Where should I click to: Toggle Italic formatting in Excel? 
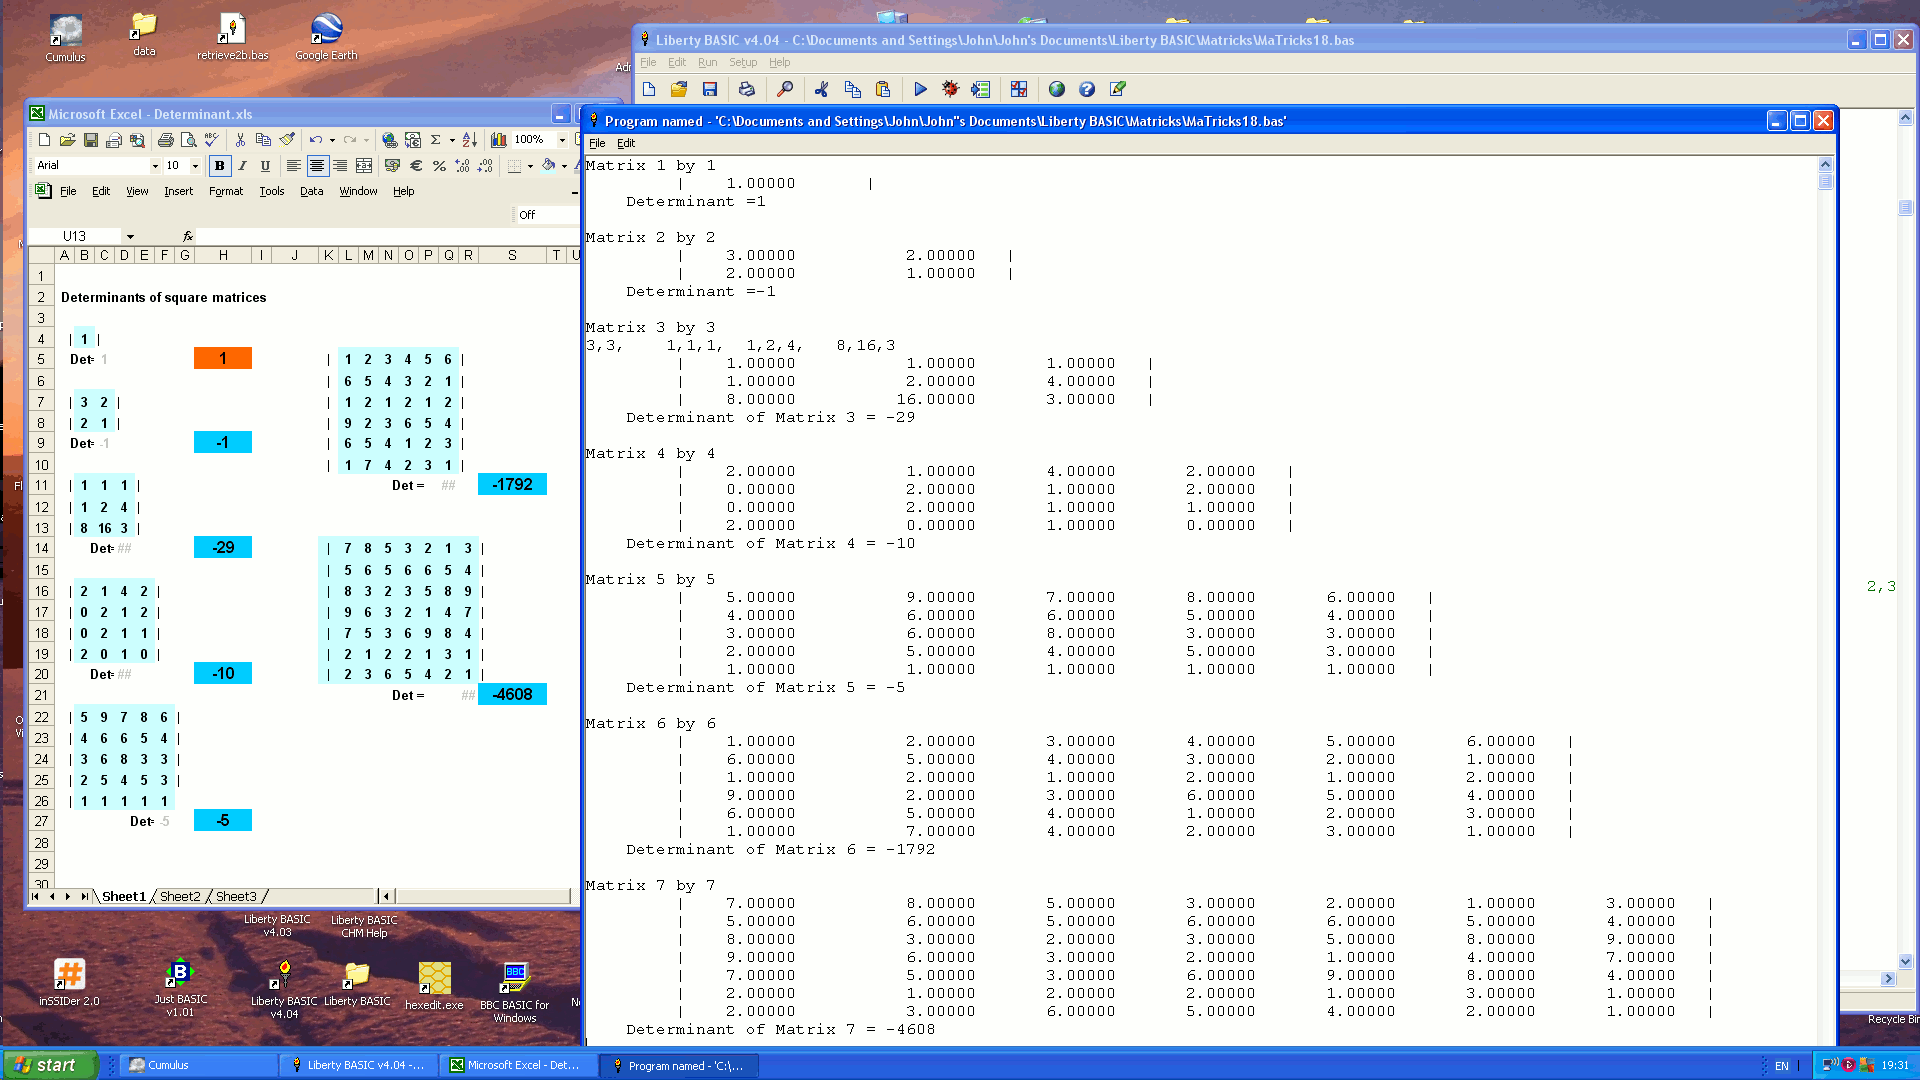click(x=243, y=165)
